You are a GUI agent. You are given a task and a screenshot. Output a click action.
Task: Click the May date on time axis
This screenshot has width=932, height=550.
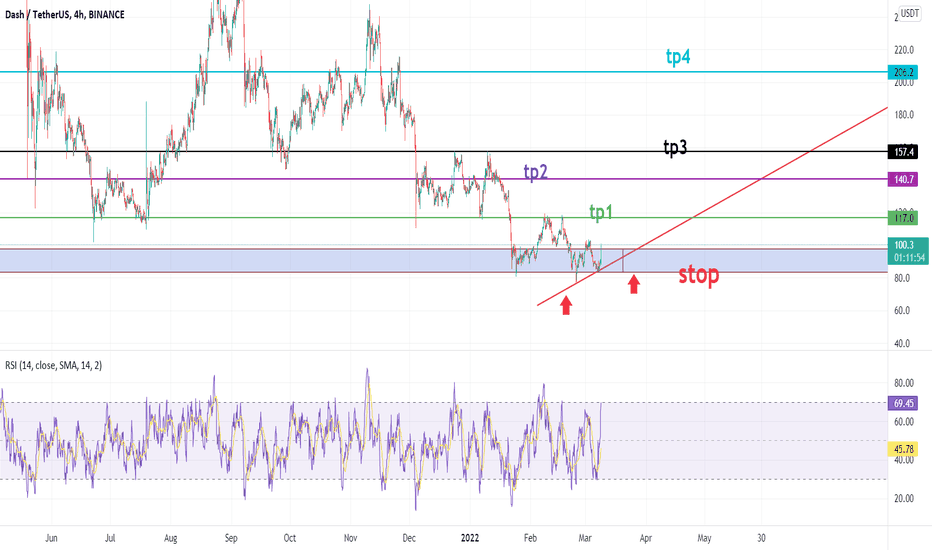(704, 538)
